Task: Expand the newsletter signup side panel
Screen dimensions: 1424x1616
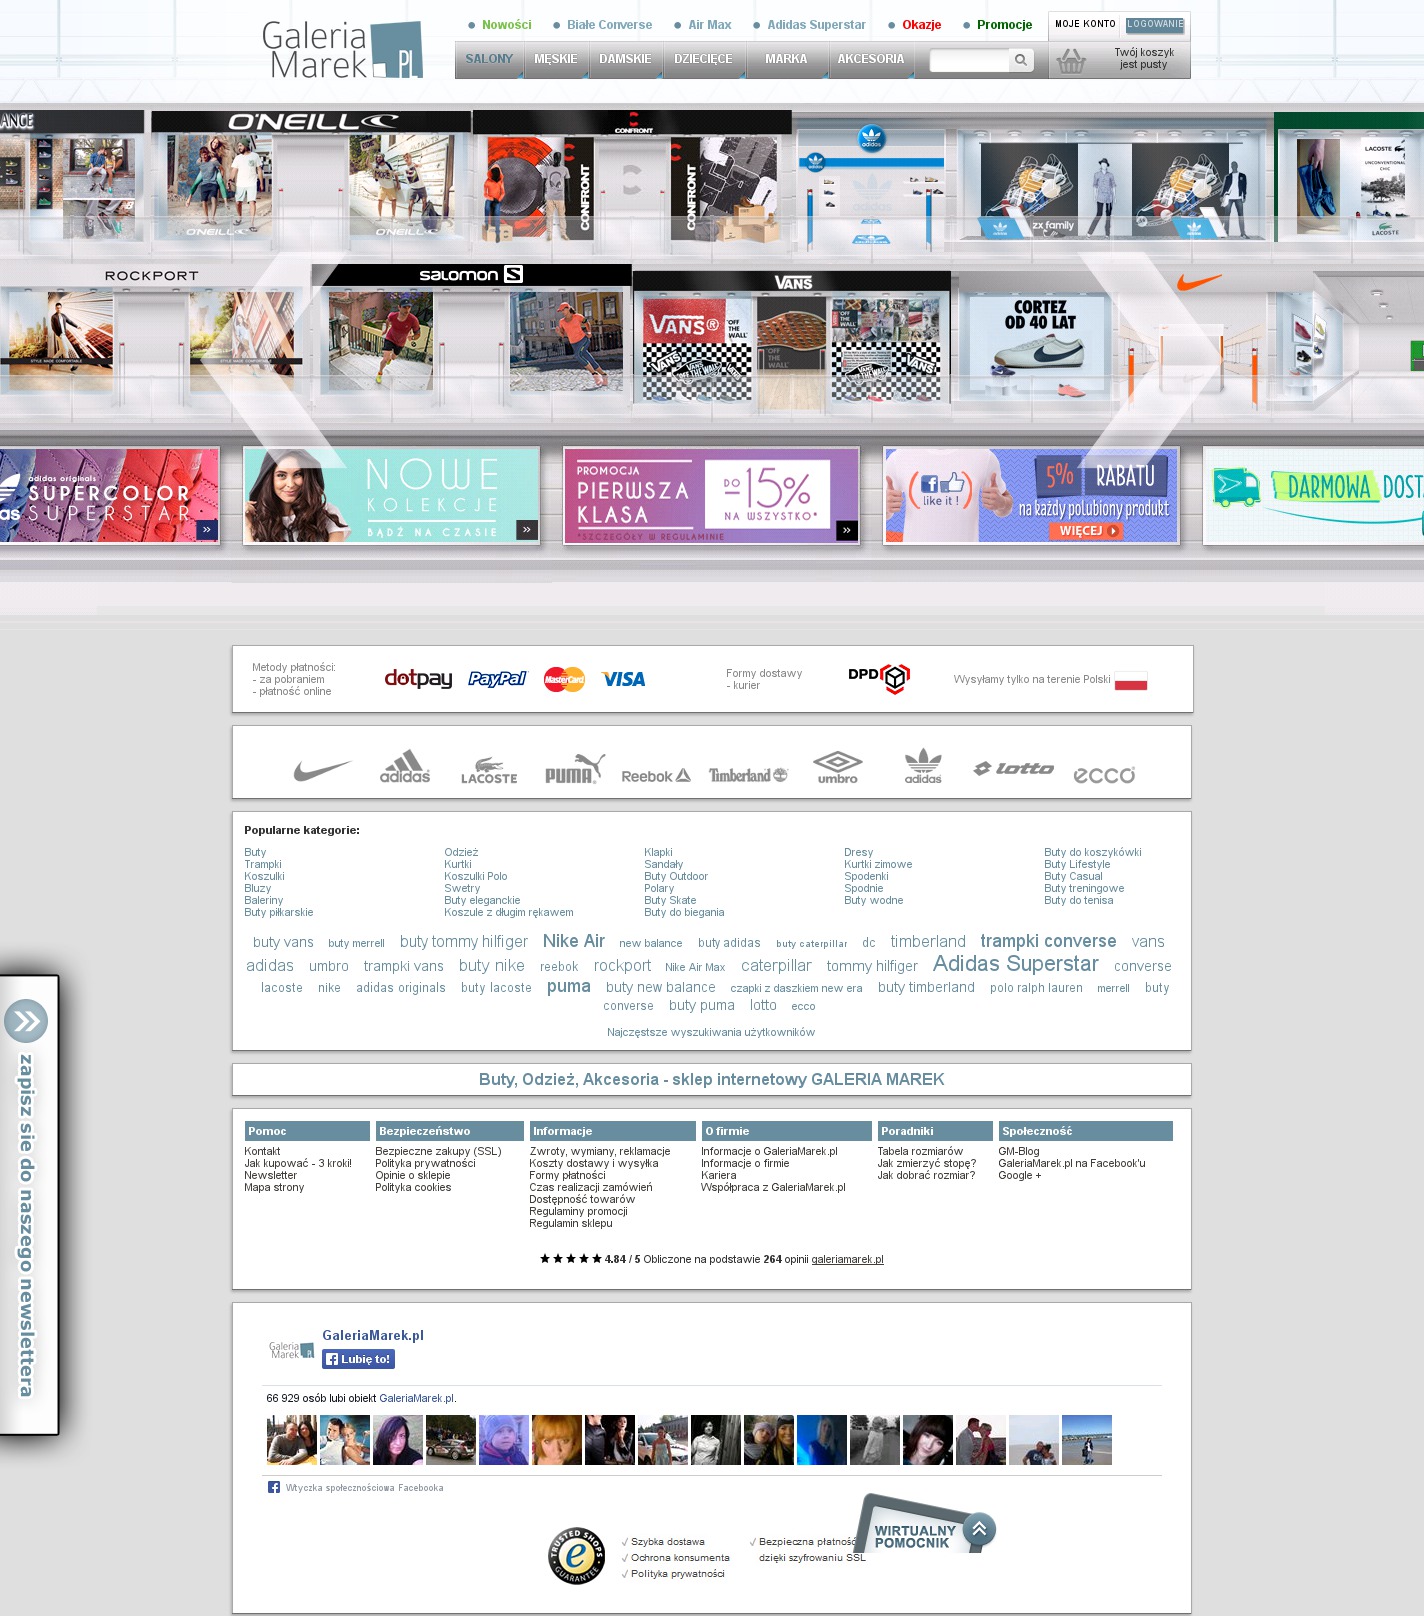Action: 26,1021
